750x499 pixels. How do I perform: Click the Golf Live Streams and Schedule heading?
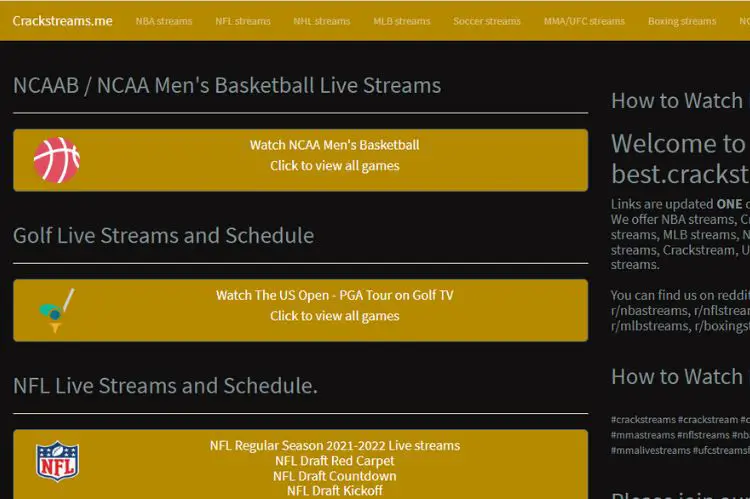point(164,236)
